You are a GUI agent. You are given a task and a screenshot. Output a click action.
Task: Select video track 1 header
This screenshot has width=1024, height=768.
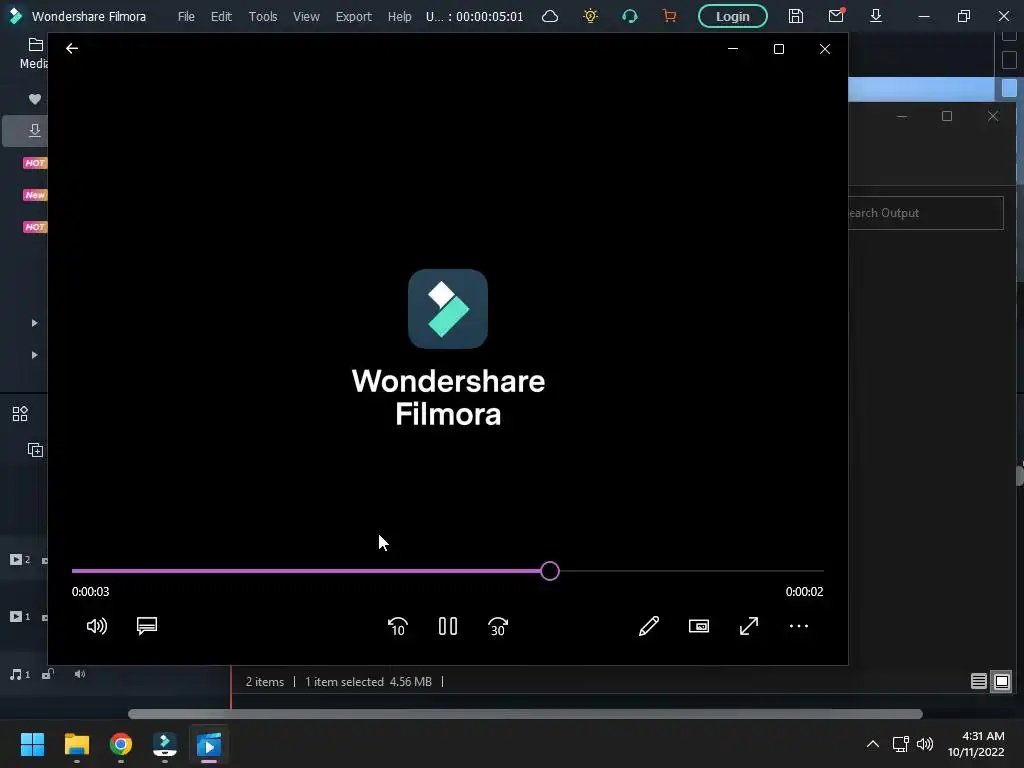coord(20,616)
